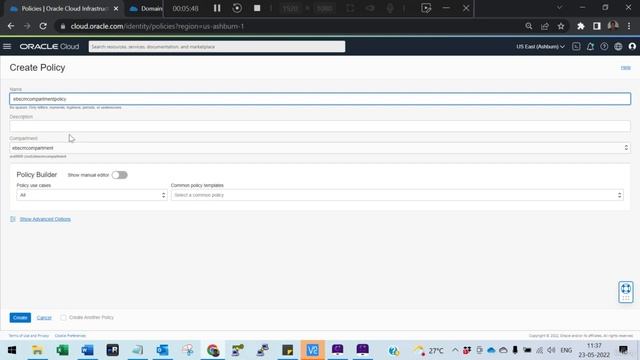Pause the screen recording
This screenshot has height=360, width=640.
click(x=217, y=8)
